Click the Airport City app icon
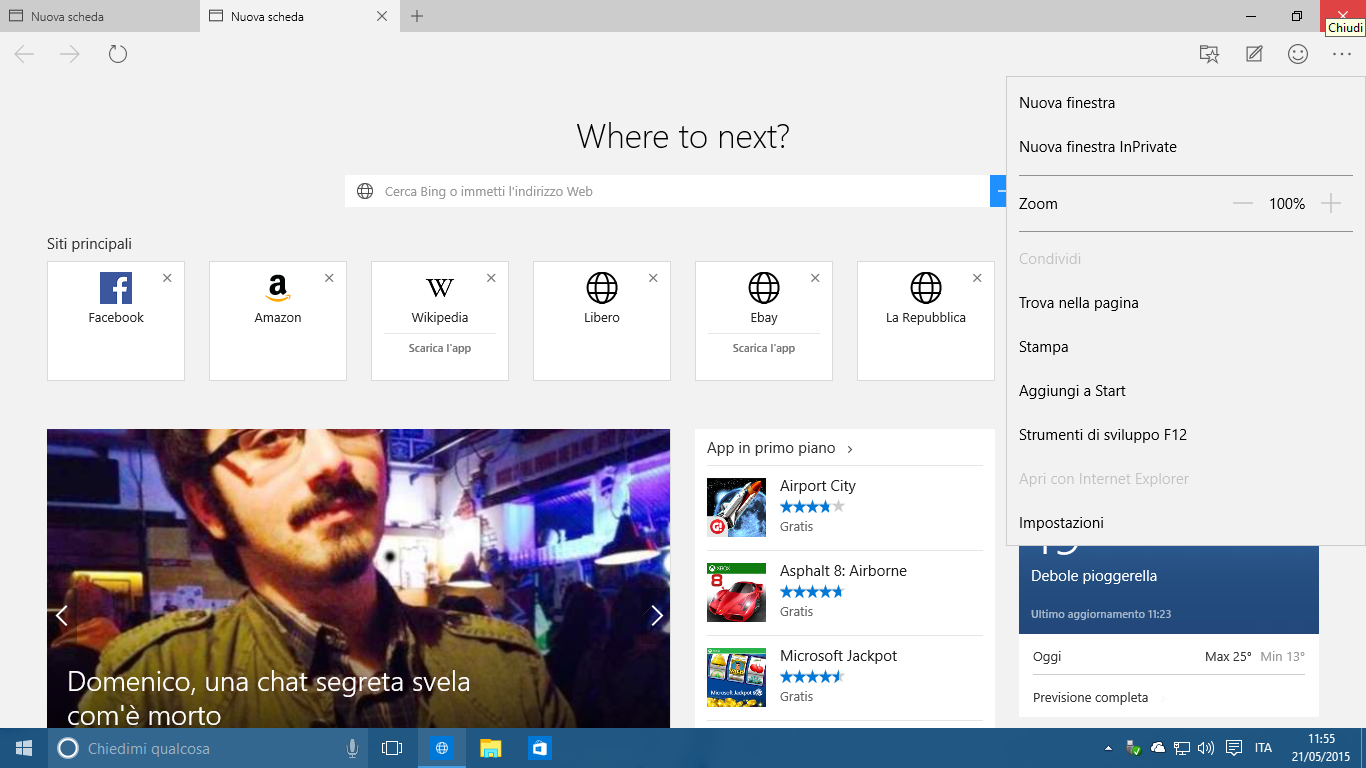The image size is (1366, 768). (x=737, y=507)
